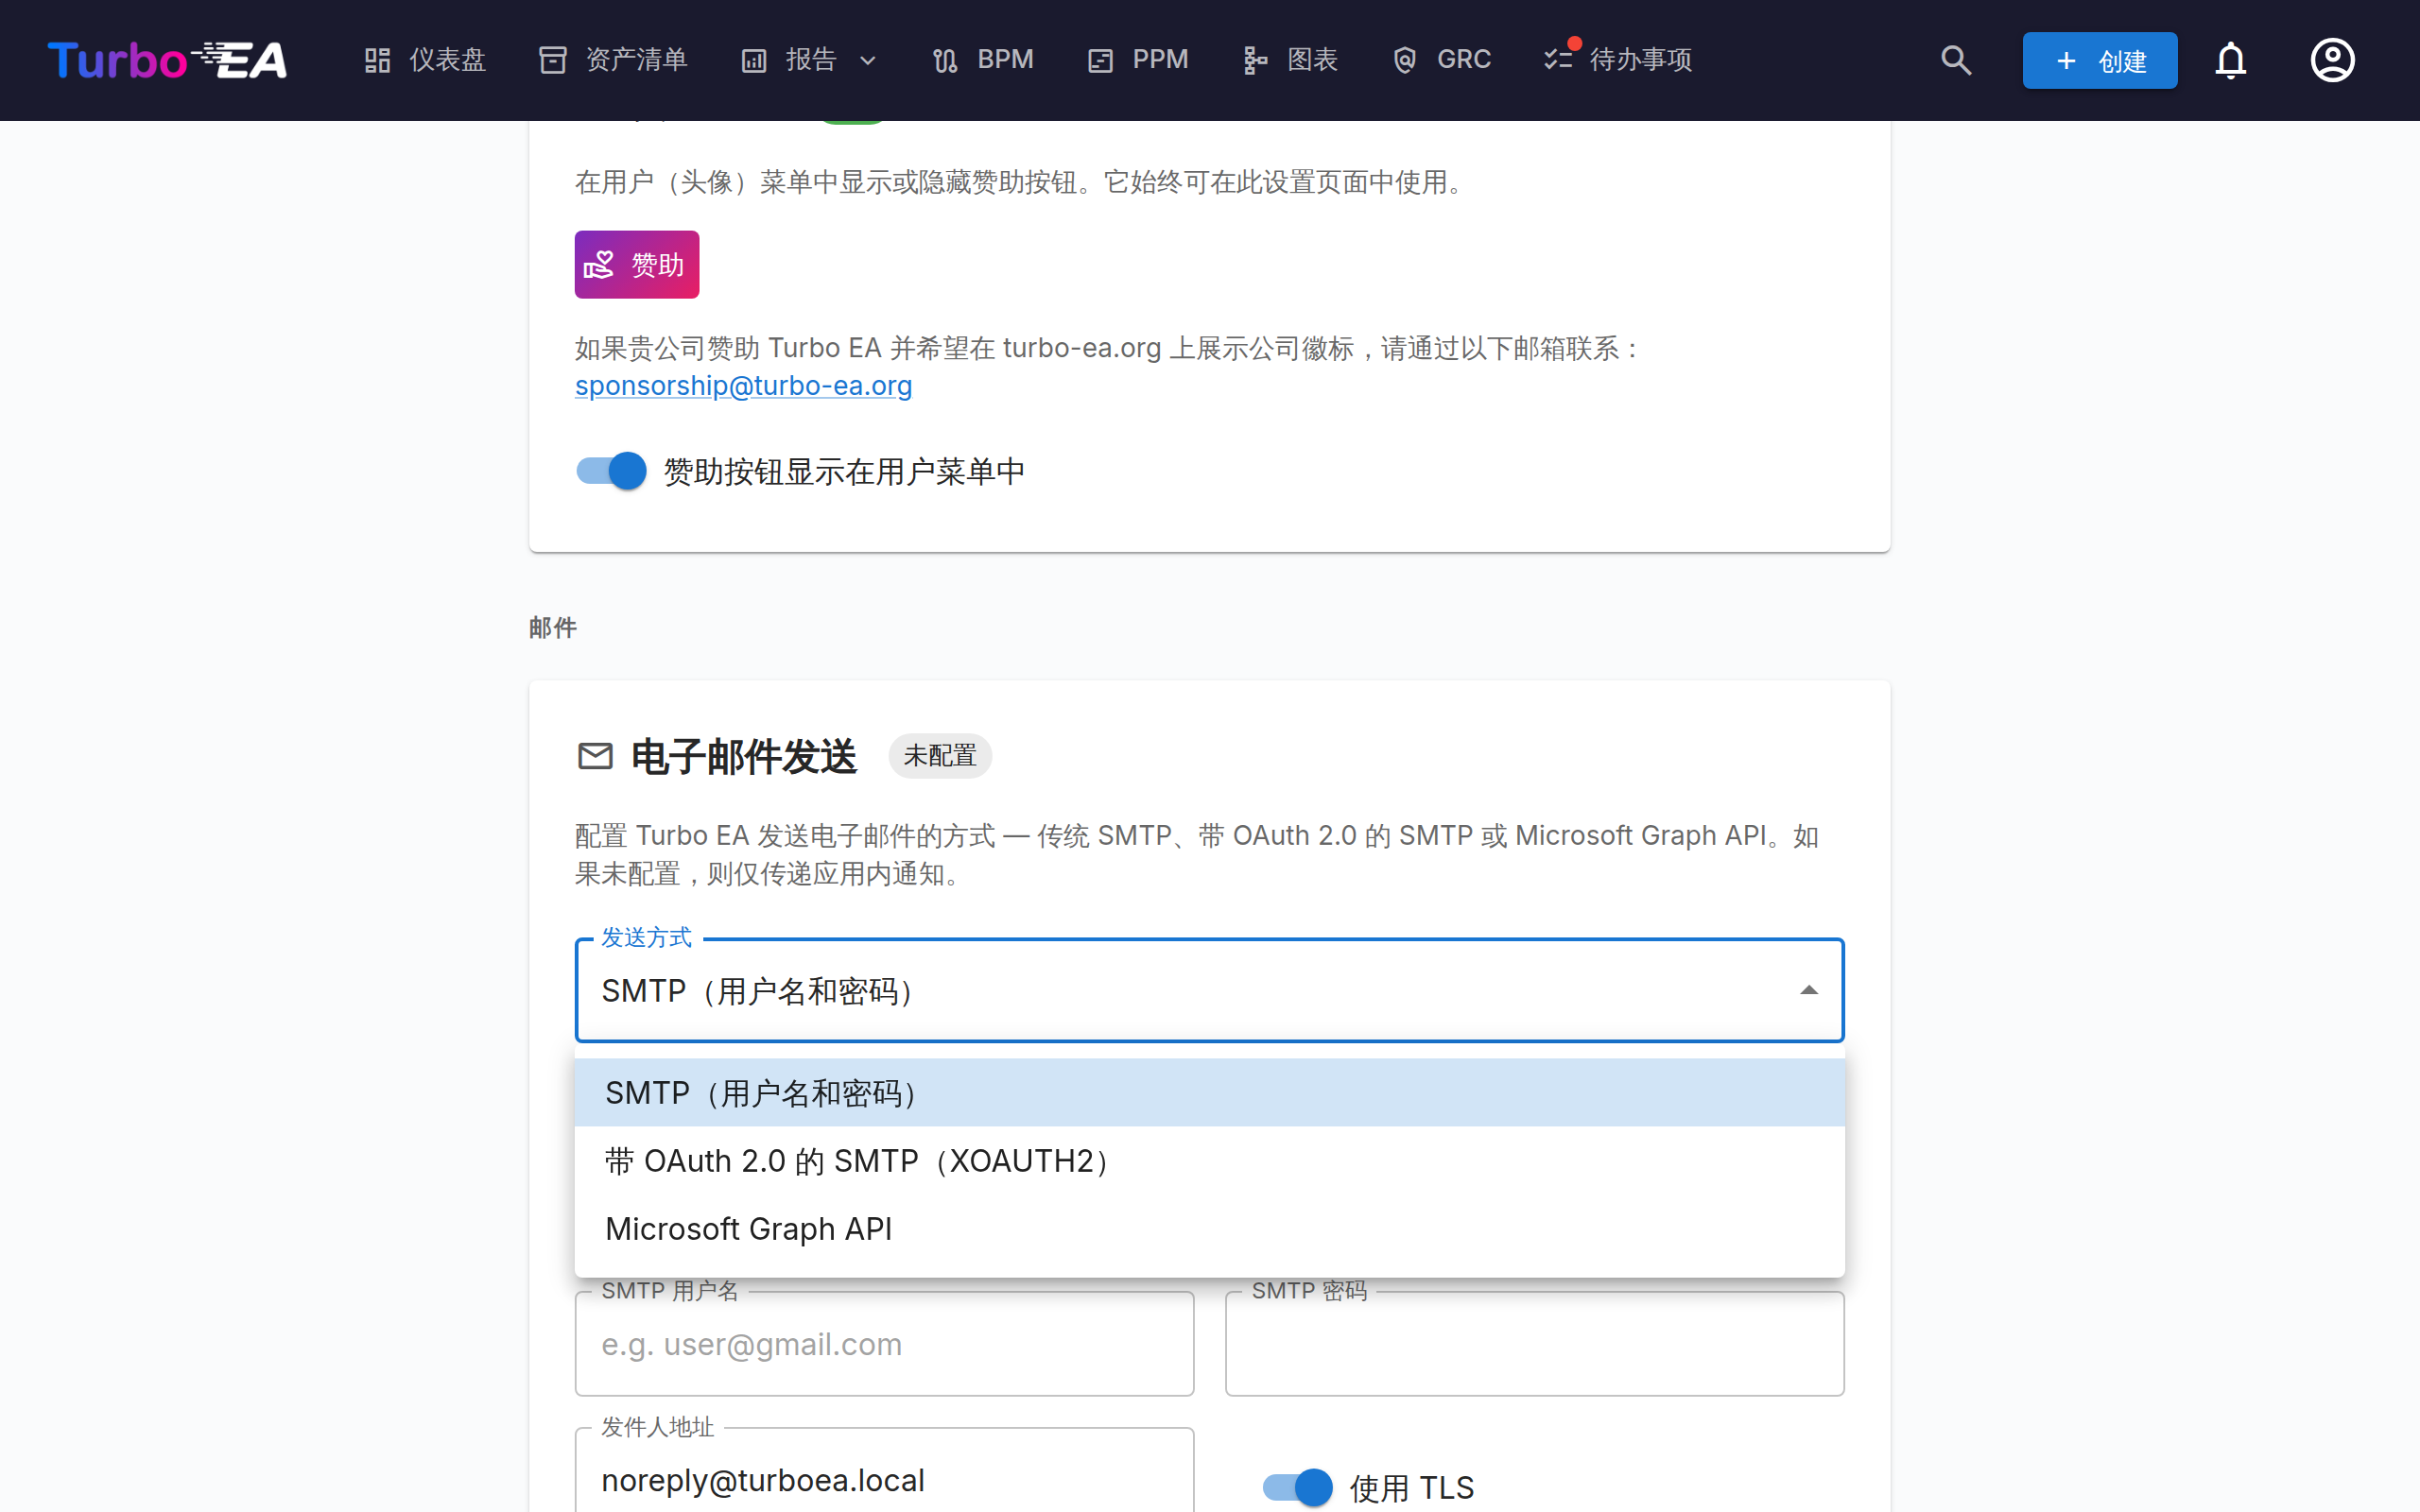
Task: Click the 未配置 status chip
Action: tap(939, 756)
